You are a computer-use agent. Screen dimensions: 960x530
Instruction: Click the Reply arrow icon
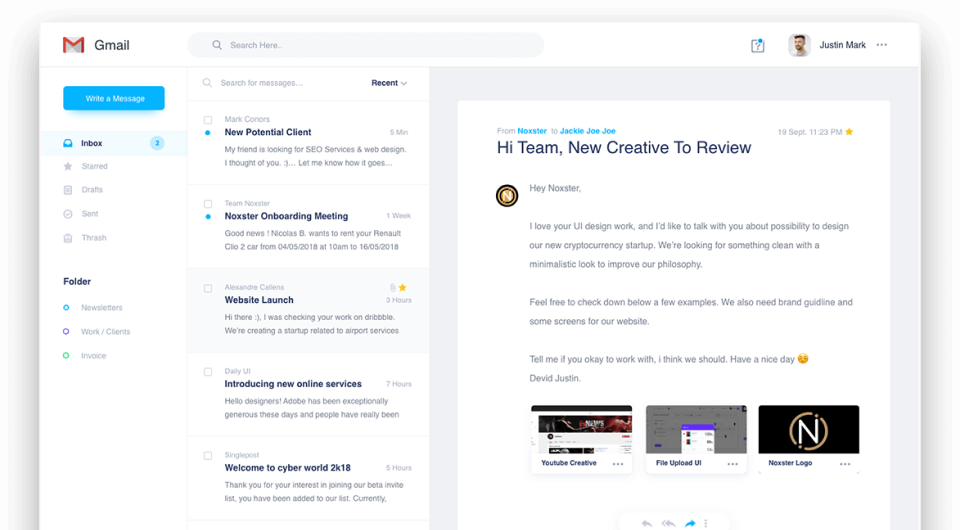(x=647, y=523)
